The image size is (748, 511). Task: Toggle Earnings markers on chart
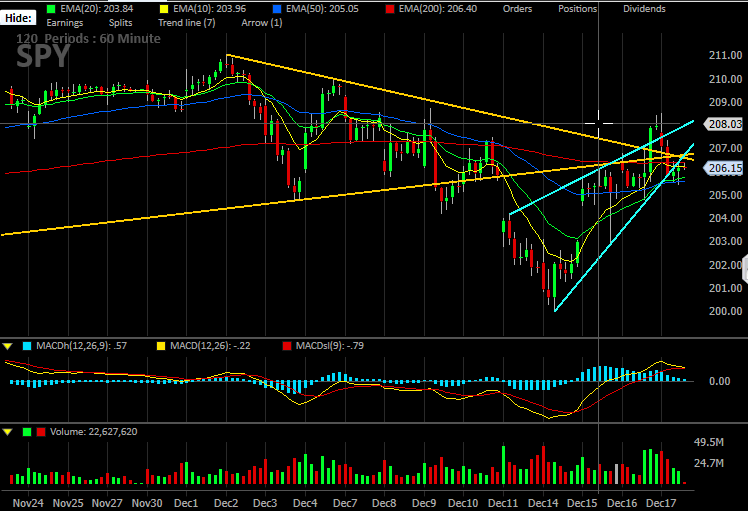pos(64,22)
